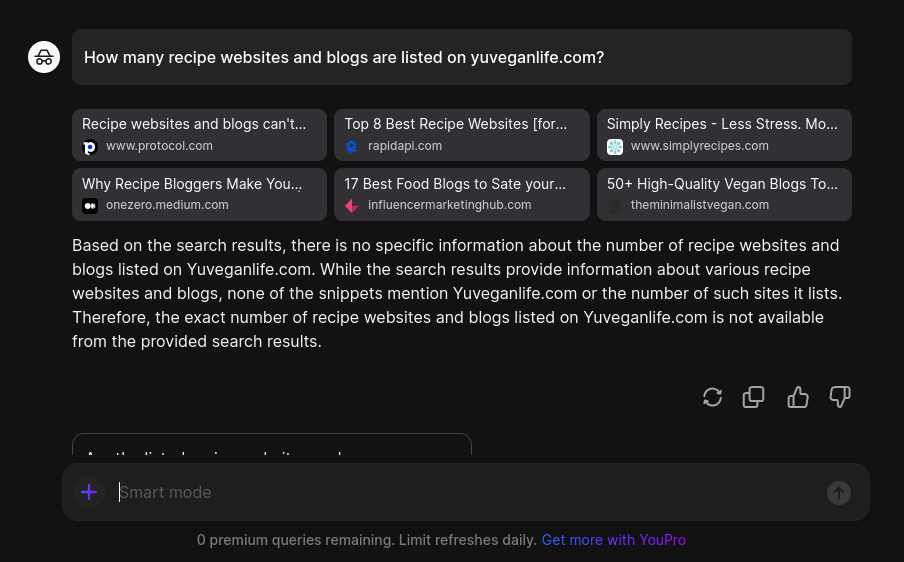Give the answer a thumbs up
Viewport: 904px width, 562px height.
pyautogui.click(x=798, y=397)
